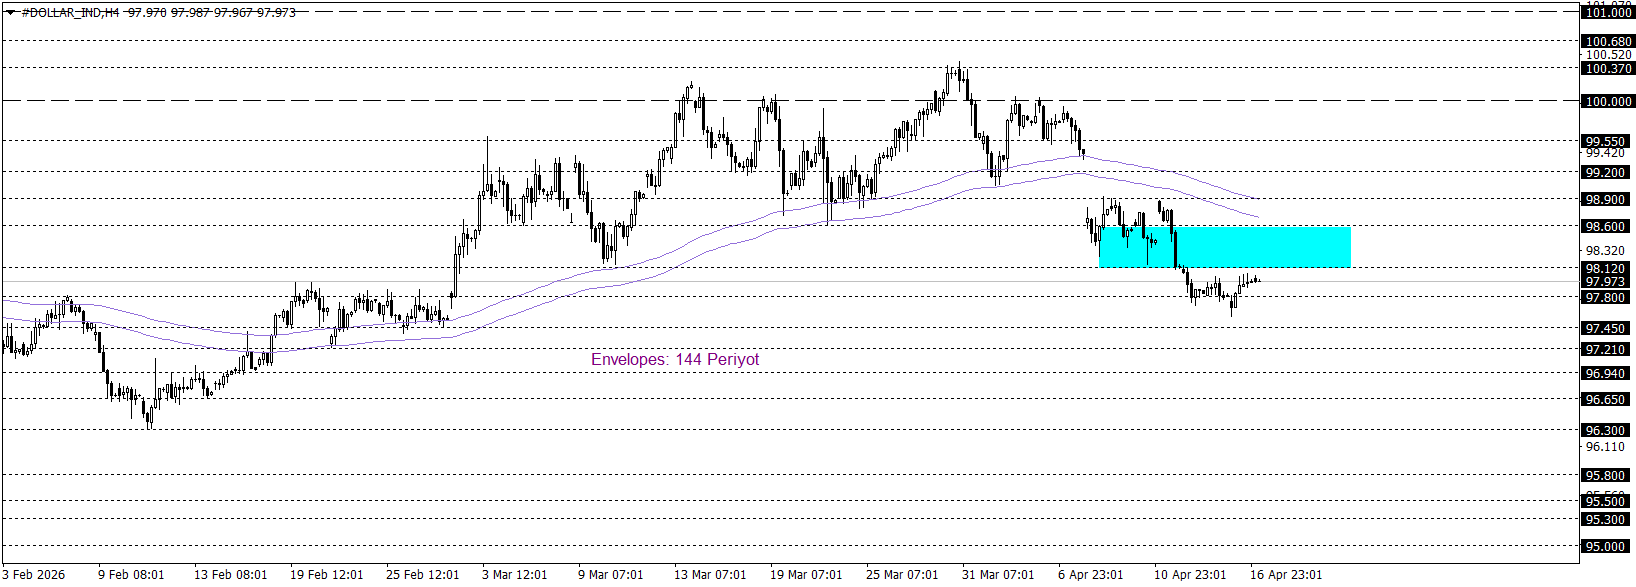Click the 98.600 price level label
1636x587 pixels.
pyautogui.click(x=1605, y=227)
